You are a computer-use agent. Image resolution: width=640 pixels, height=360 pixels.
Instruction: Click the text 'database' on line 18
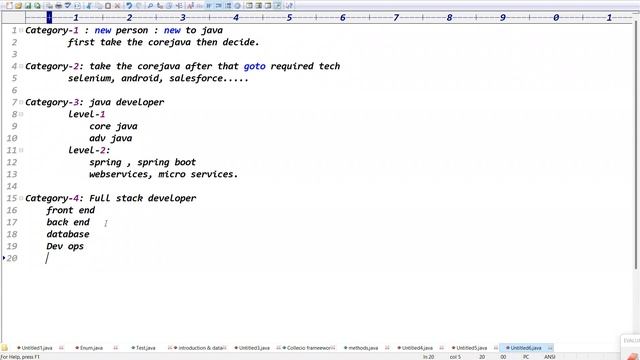[x=68, y=234]
